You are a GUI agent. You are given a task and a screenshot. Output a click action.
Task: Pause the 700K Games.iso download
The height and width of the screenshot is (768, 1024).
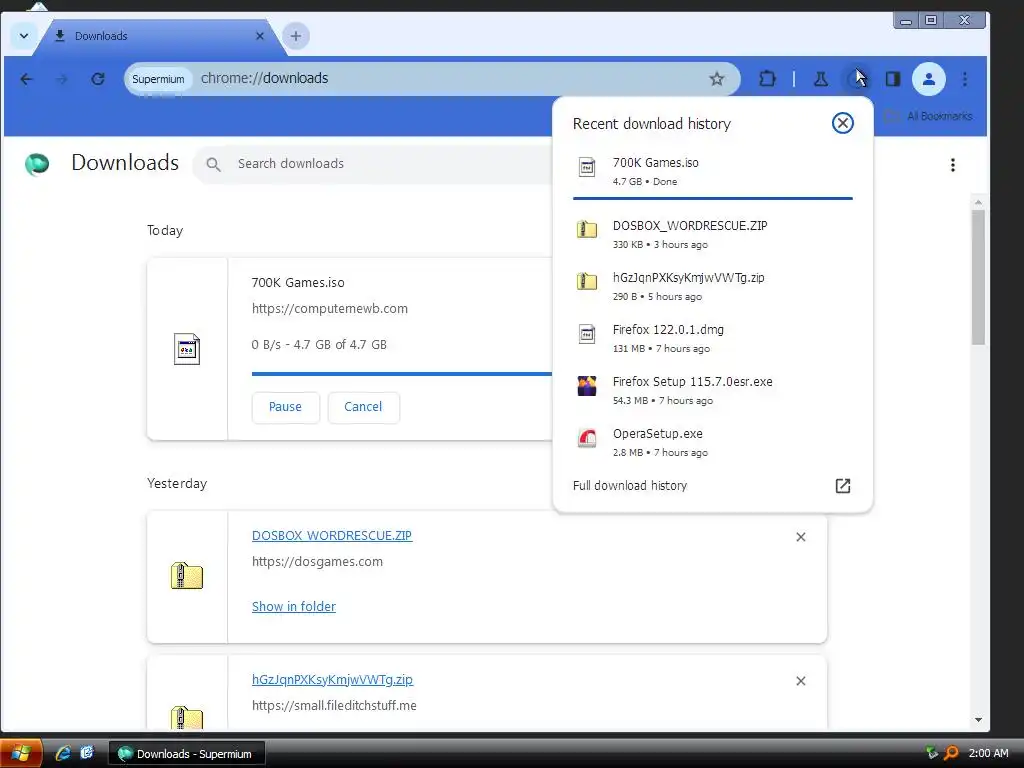click(285, 407)
